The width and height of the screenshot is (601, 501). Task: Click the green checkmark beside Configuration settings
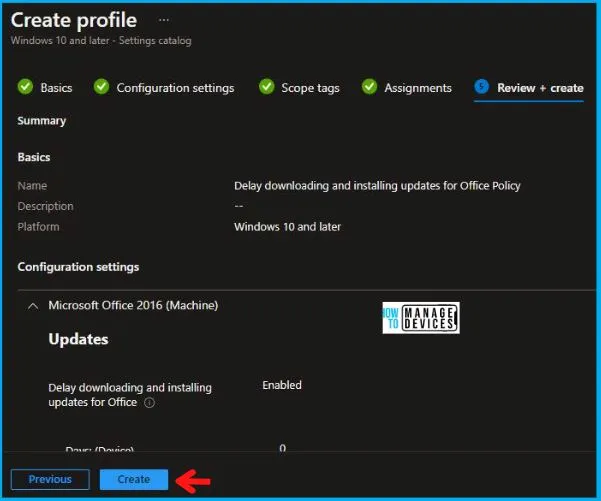[x=101, y=87]
